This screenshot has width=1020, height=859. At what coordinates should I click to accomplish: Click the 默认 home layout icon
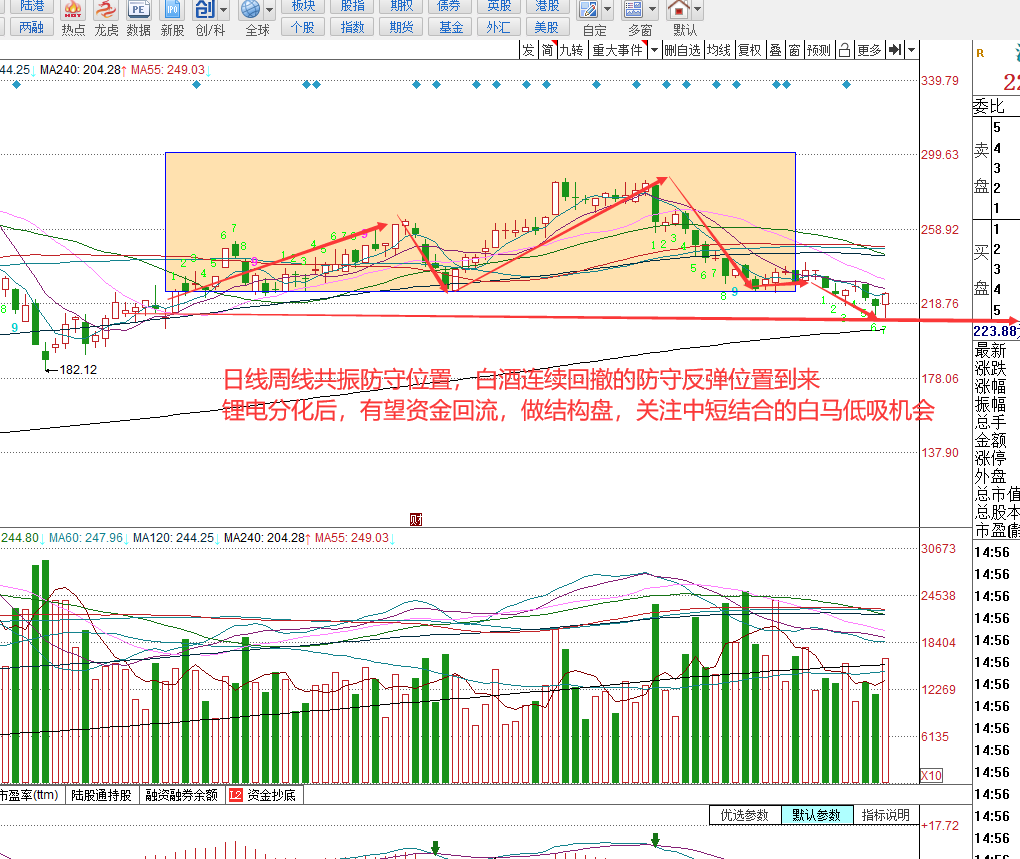(678, 10)
